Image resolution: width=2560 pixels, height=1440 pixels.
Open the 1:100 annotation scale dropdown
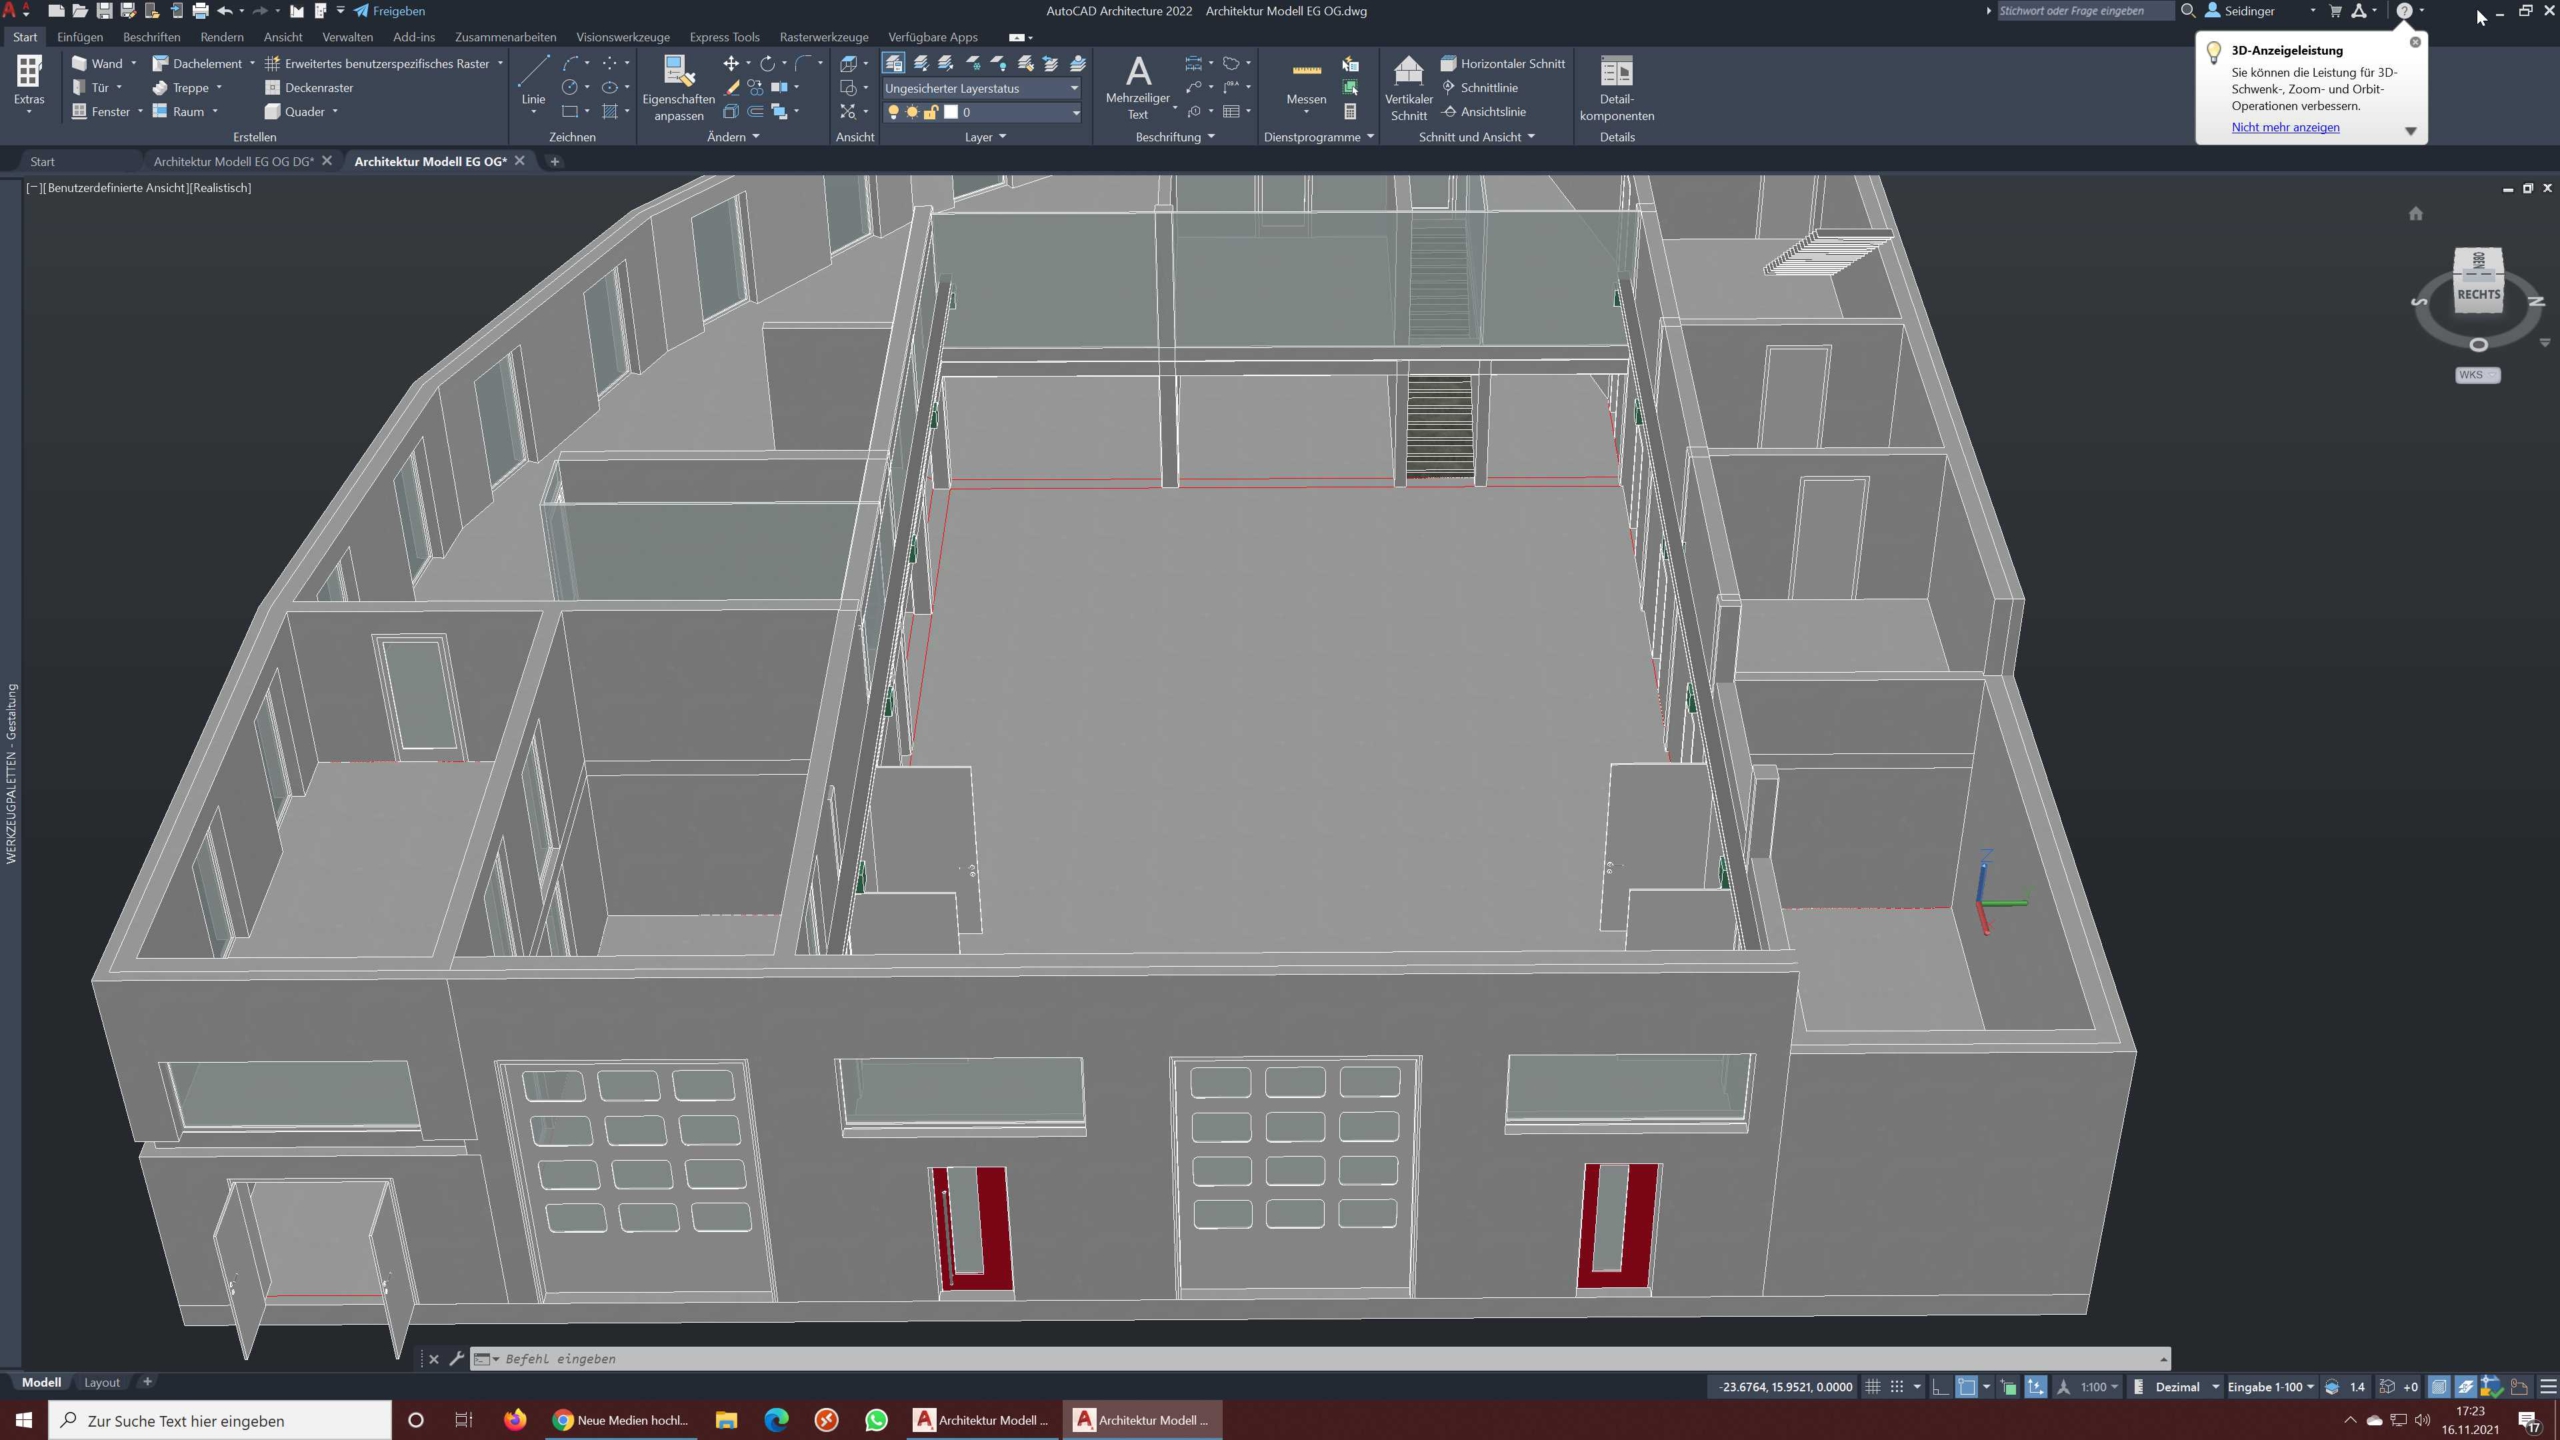pyautogui.click(x=2099, y=1387)
